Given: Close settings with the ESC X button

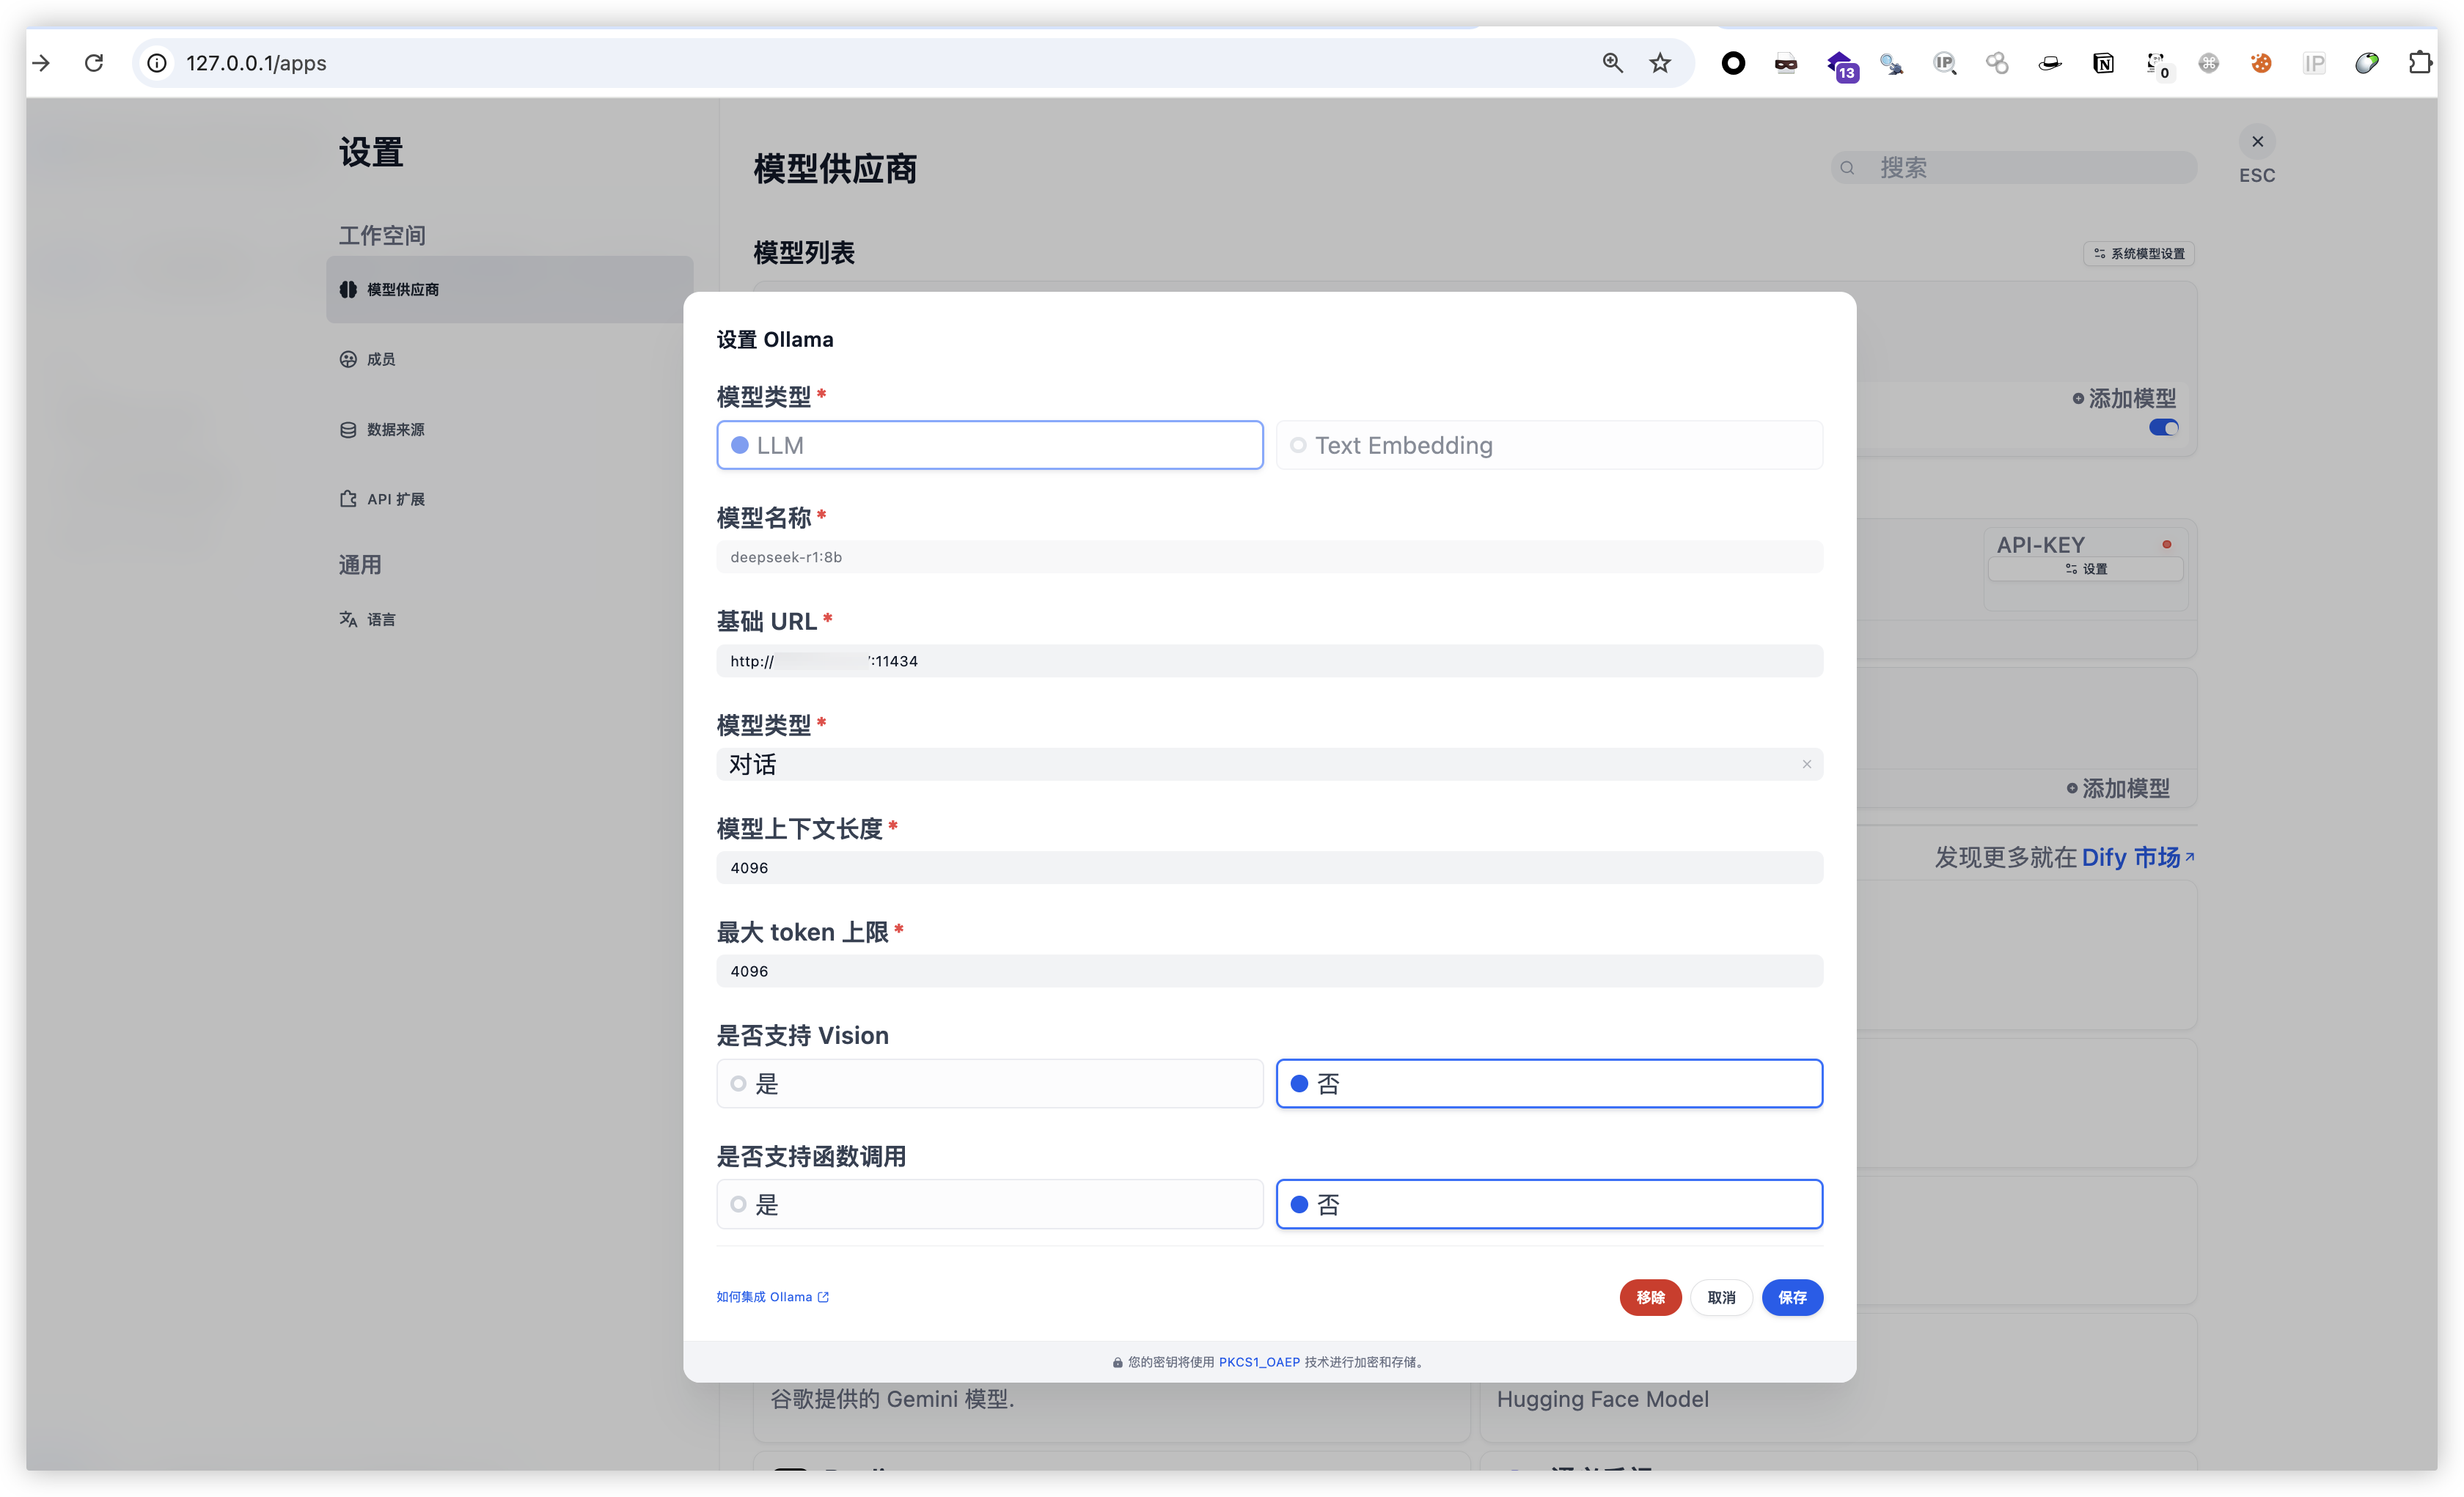Looking at the screenshot, I should (x=2257, y=141).
